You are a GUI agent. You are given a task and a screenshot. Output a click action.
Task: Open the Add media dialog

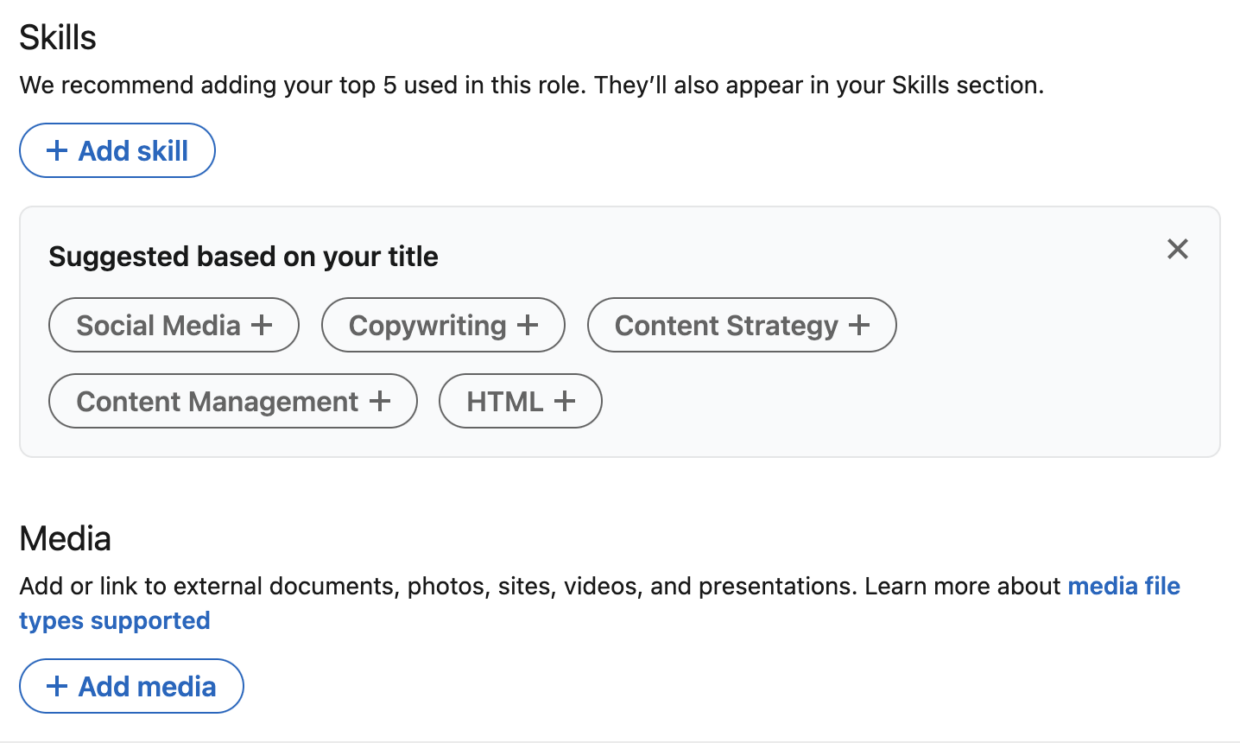click(x=131, y=686)
